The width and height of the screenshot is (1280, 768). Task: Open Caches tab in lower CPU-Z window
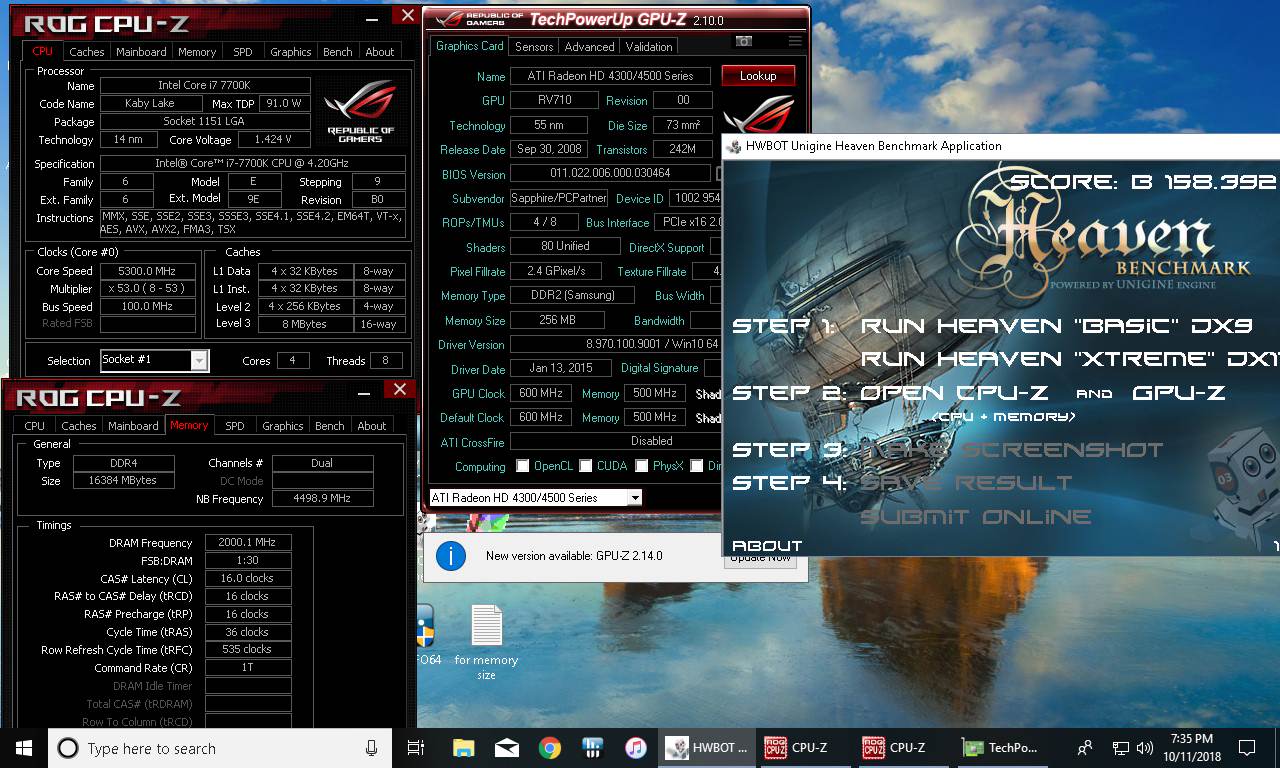click(79, 426)
